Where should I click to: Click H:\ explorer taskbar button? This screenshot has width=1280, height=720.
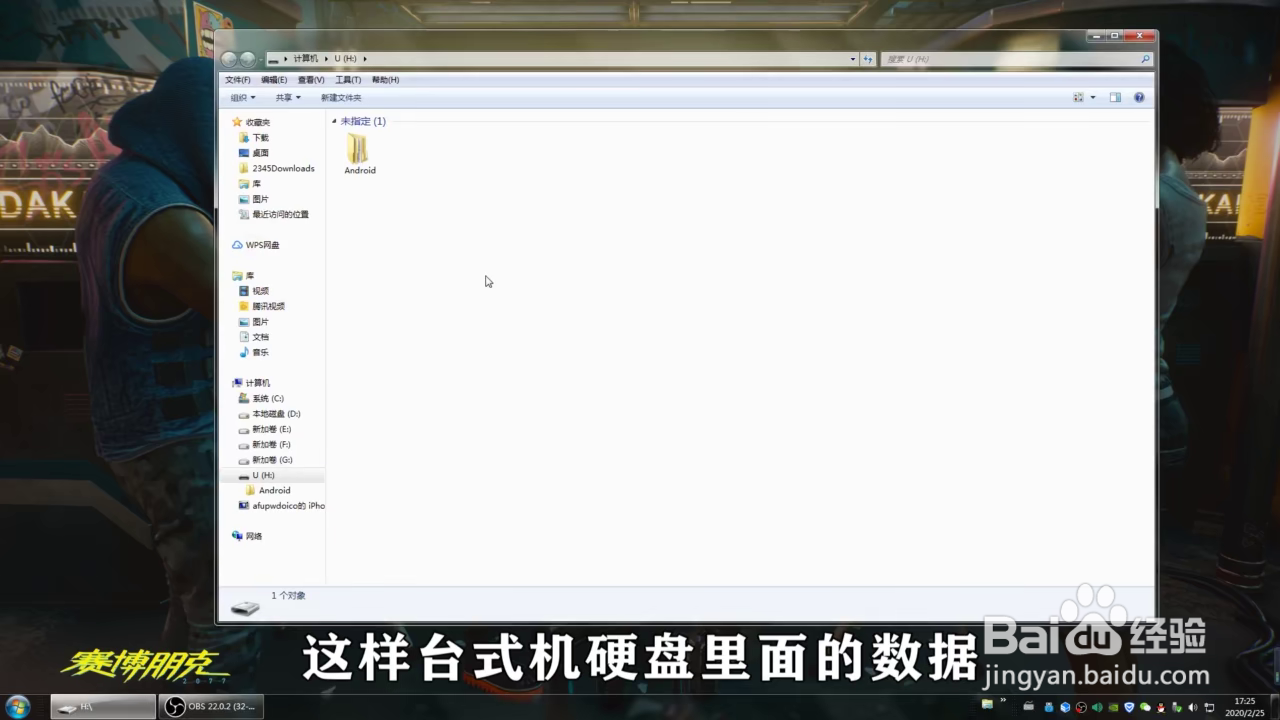[103, 707]
